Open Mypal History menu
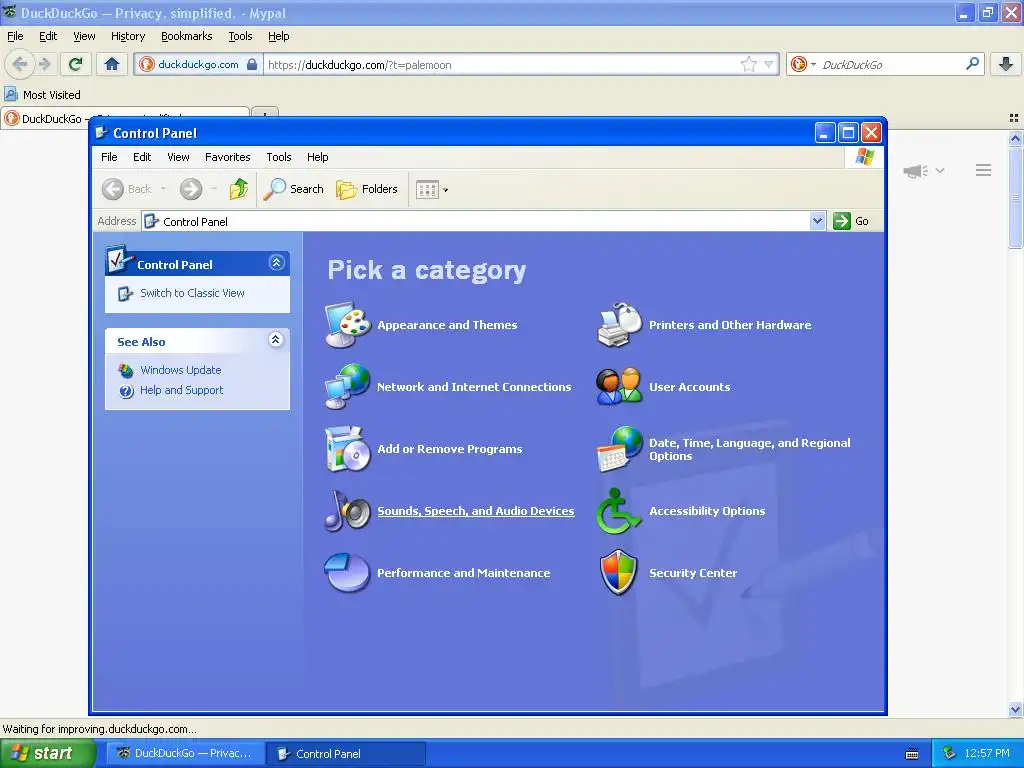 pyautogui.click(x=128, y=36)
